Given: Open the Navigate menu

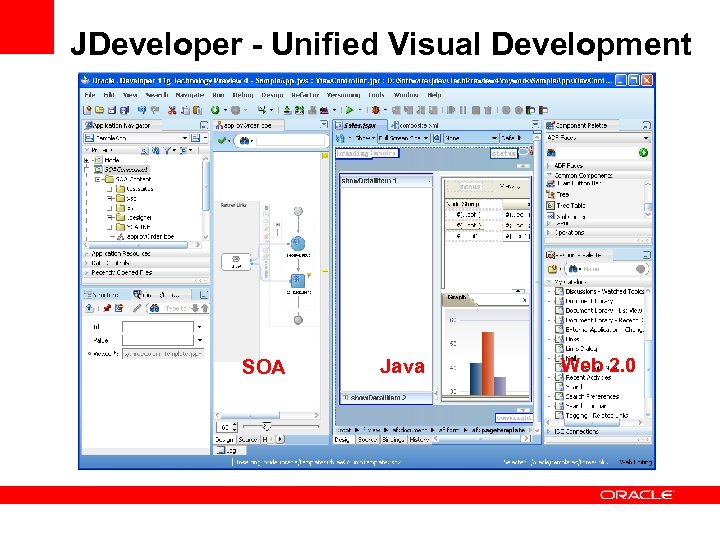Looking at the screenshot, I should pyautogui.click(x=190, y=95).
